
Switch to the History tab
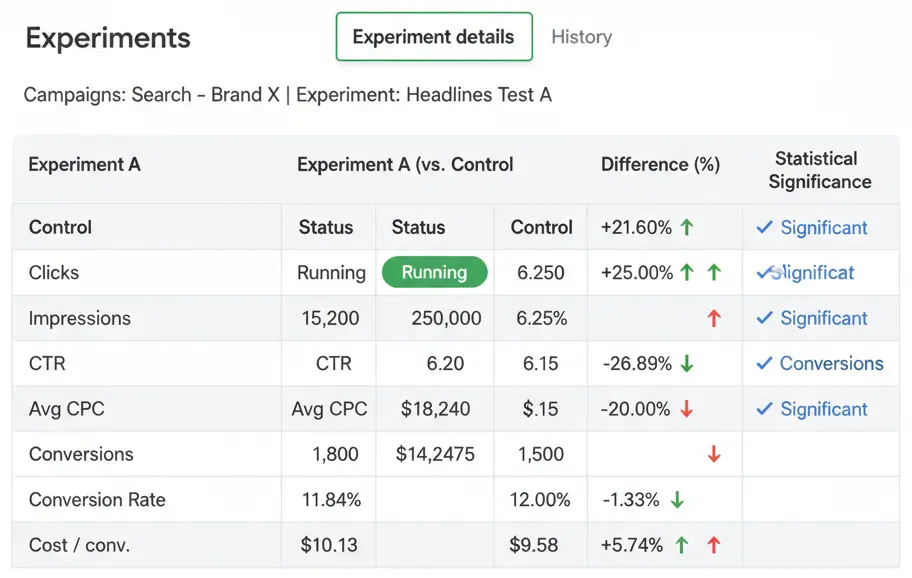pos(581,37)
